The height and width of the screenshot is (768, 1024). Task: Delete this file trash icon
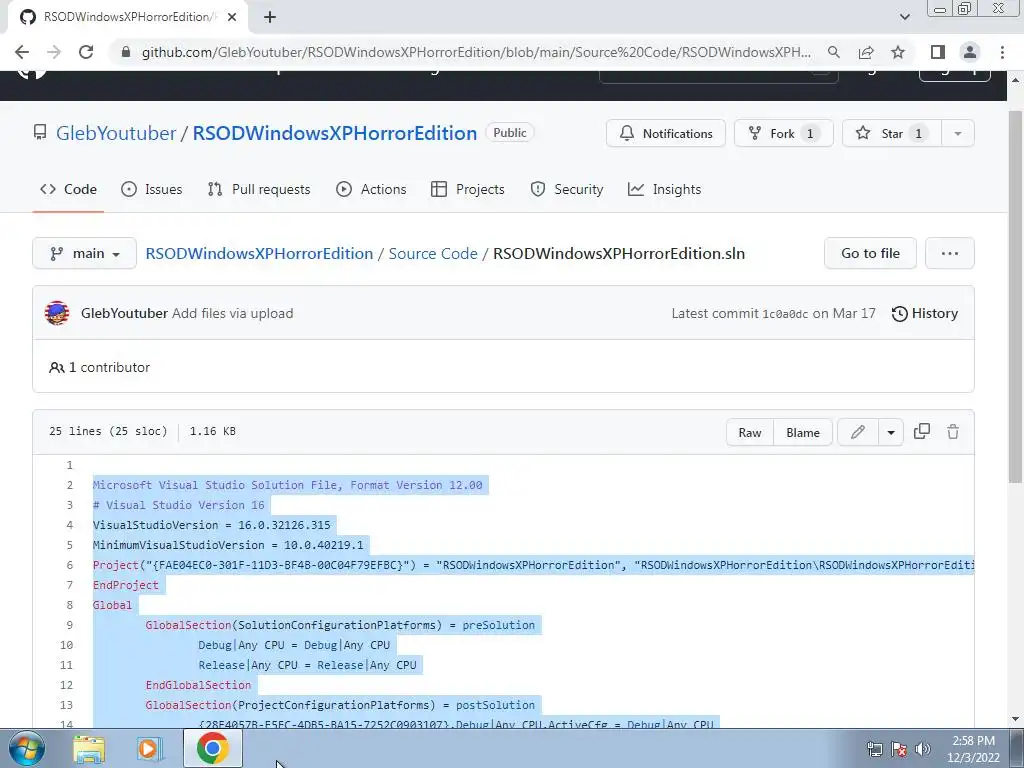[953, 432]
